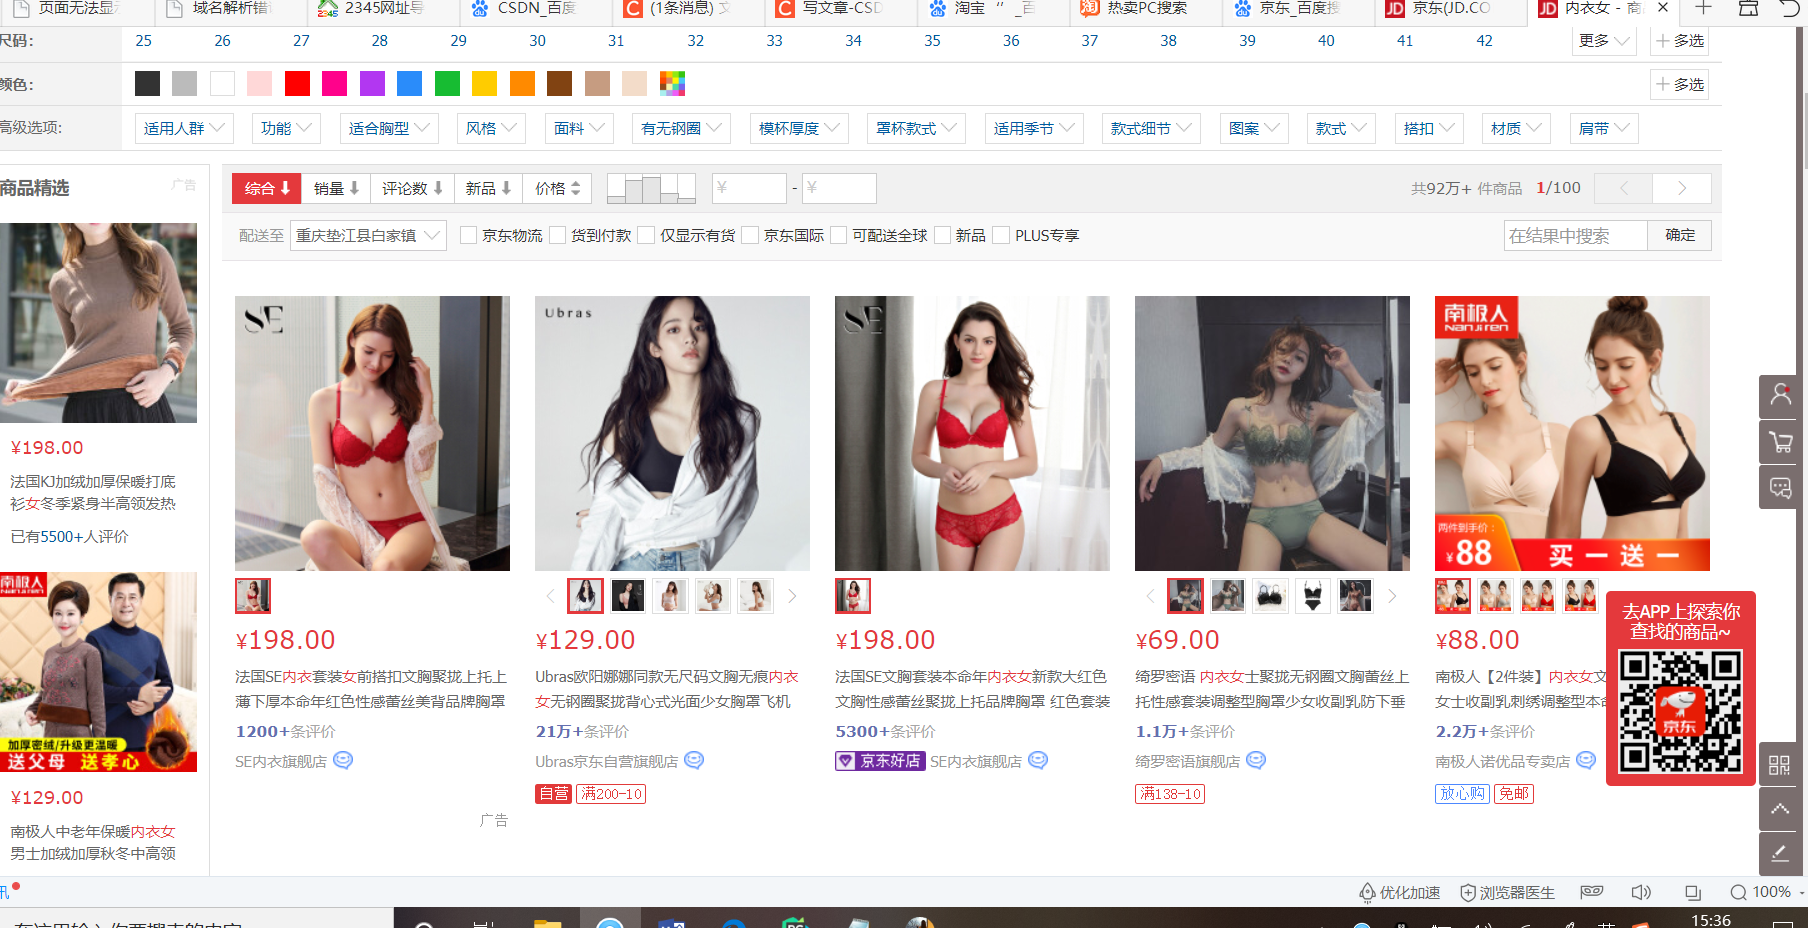This screenshot has width=1808, height=928.
Task: Click the layout view toggle icon
Action: 651,188
